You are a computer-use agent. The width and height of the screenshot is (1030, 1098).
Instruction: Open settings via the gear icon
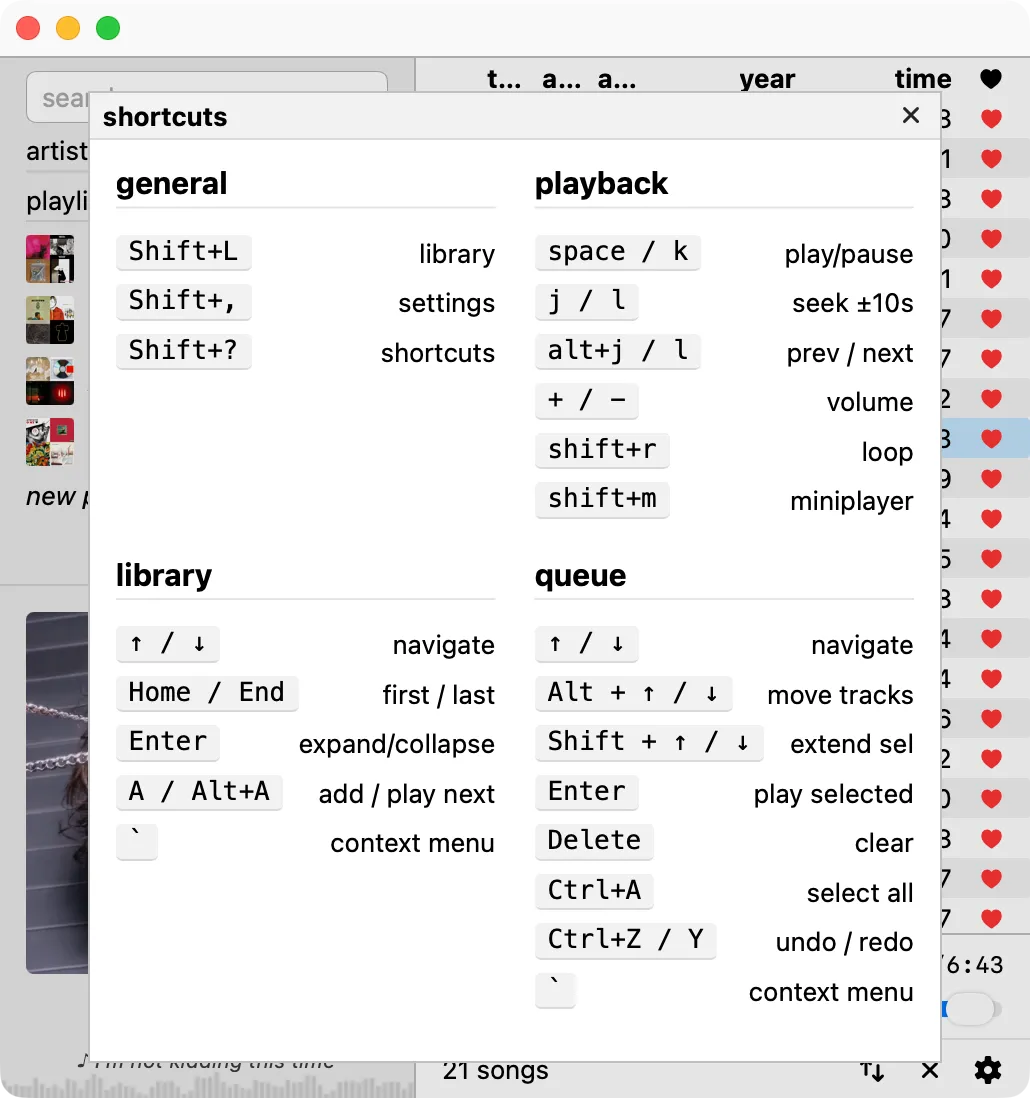coord(988,1070)
